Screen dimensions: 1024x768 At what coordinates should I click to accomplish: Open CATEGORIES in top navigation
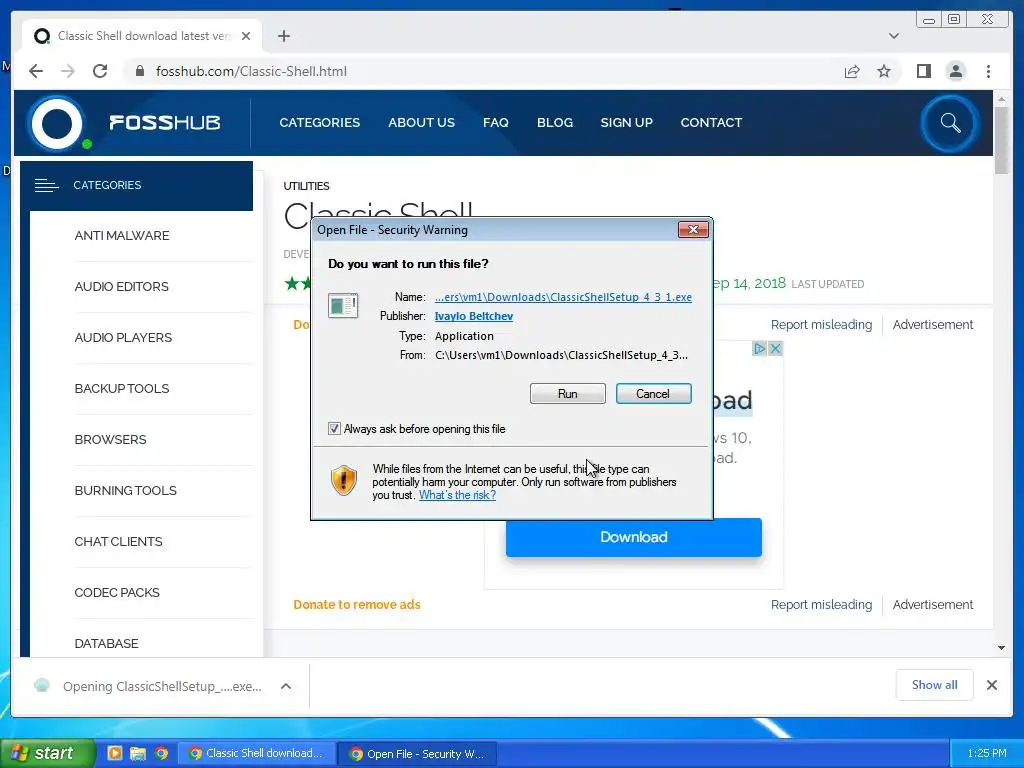click(x=319, y=123)
